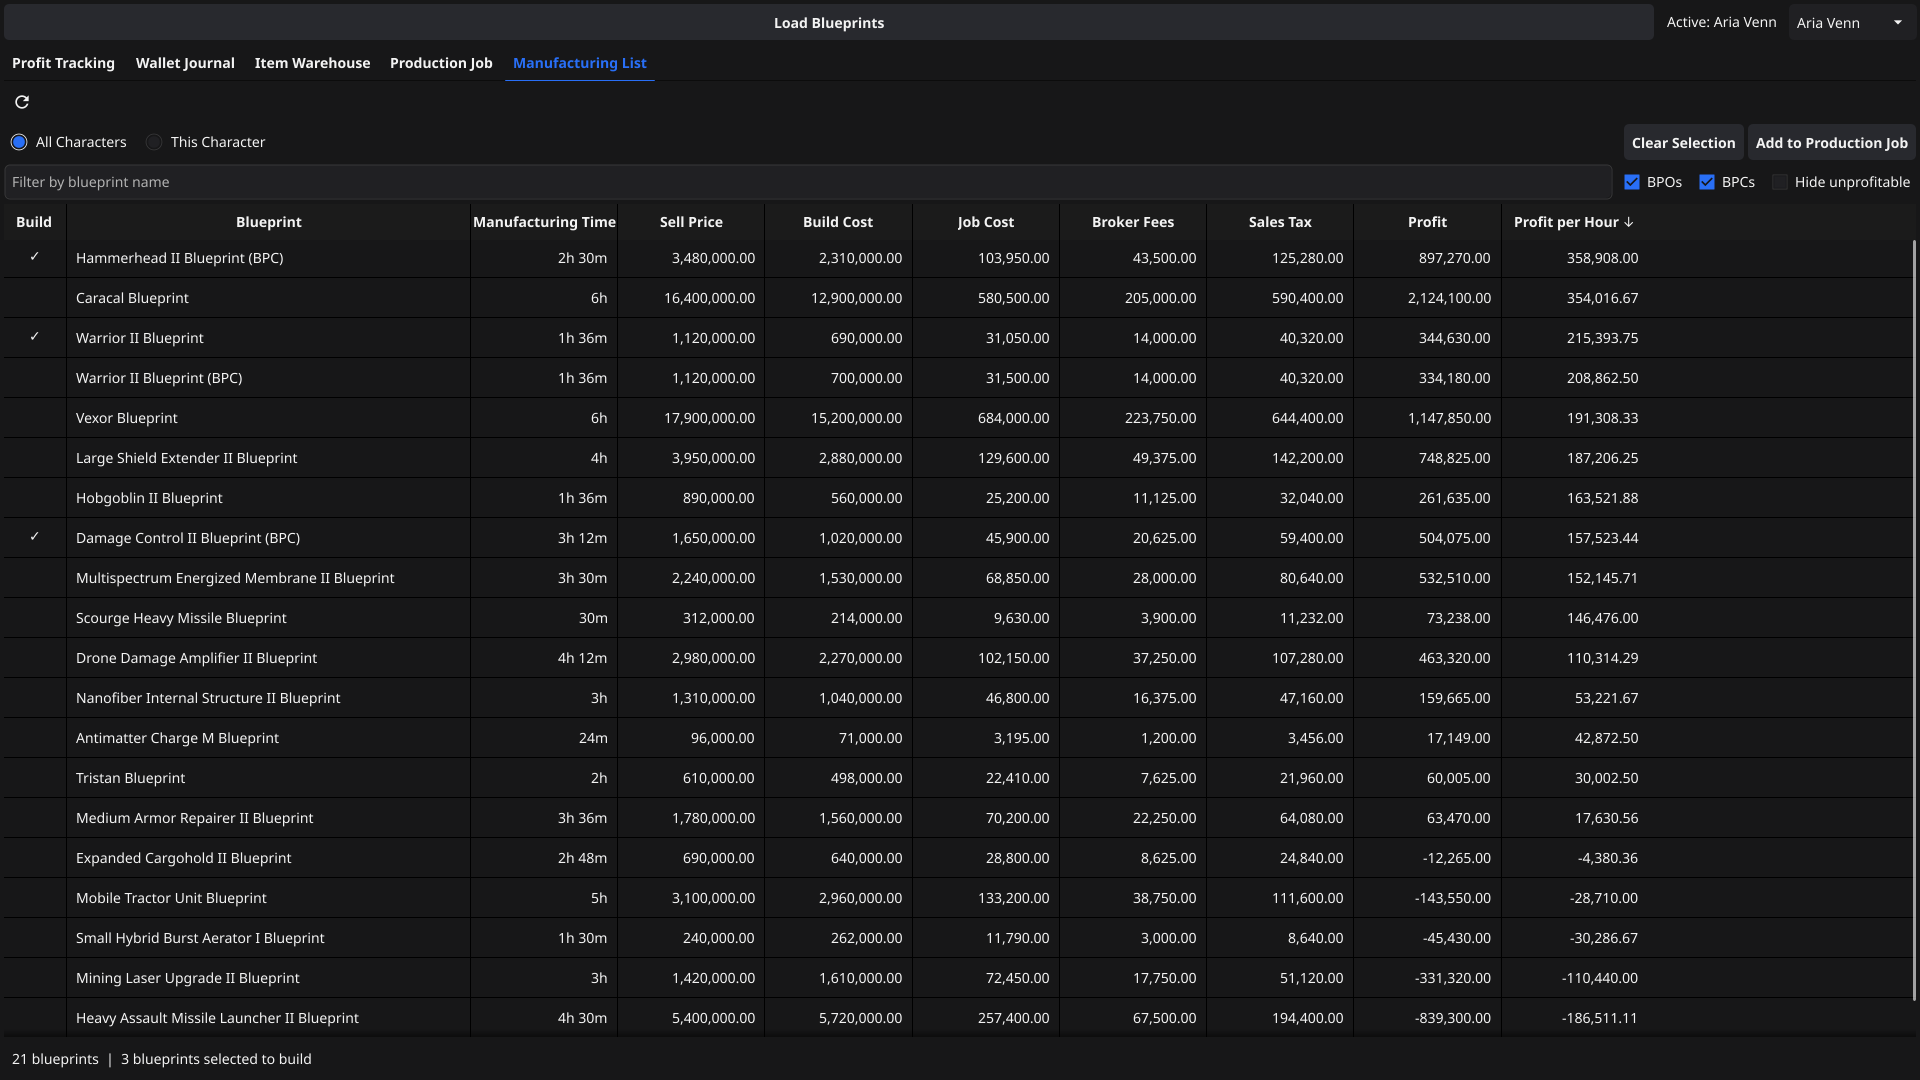Viewport: 1920px width, 1080px height.
Task: Click the 21 blueprints status text
Action: point(55,1059)
